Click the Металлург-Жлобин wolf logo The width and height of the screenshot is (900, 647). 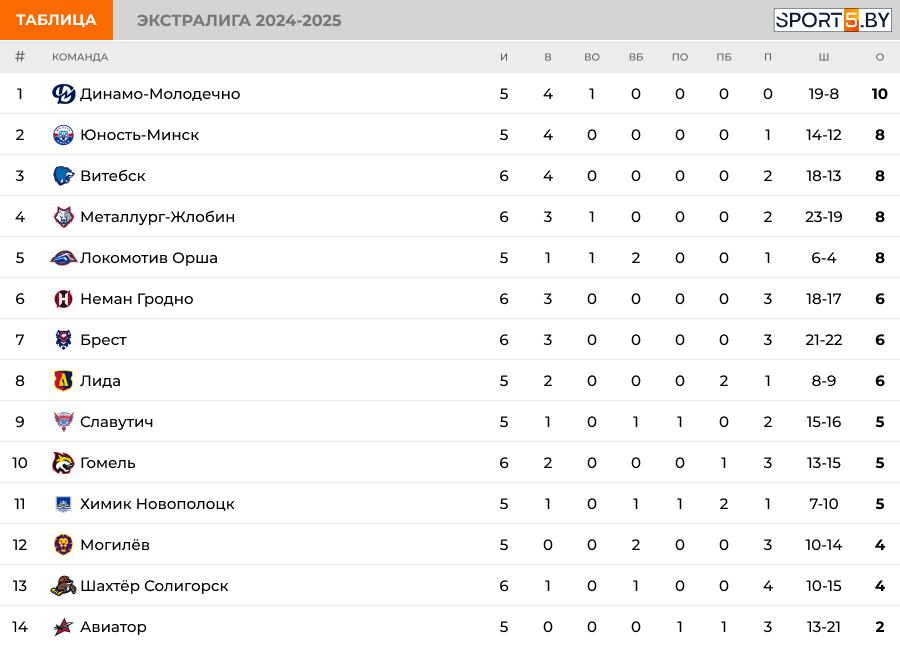63,217
